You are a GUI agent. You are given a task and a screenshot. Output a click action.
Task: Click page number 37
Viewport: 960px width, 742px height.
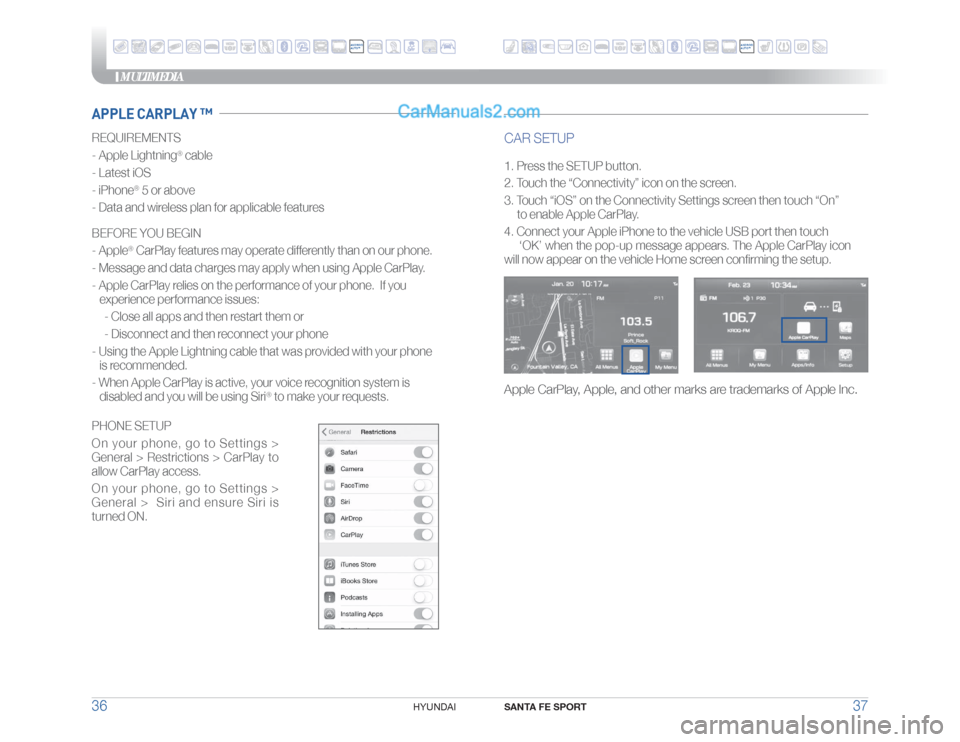tap(860, 706)
